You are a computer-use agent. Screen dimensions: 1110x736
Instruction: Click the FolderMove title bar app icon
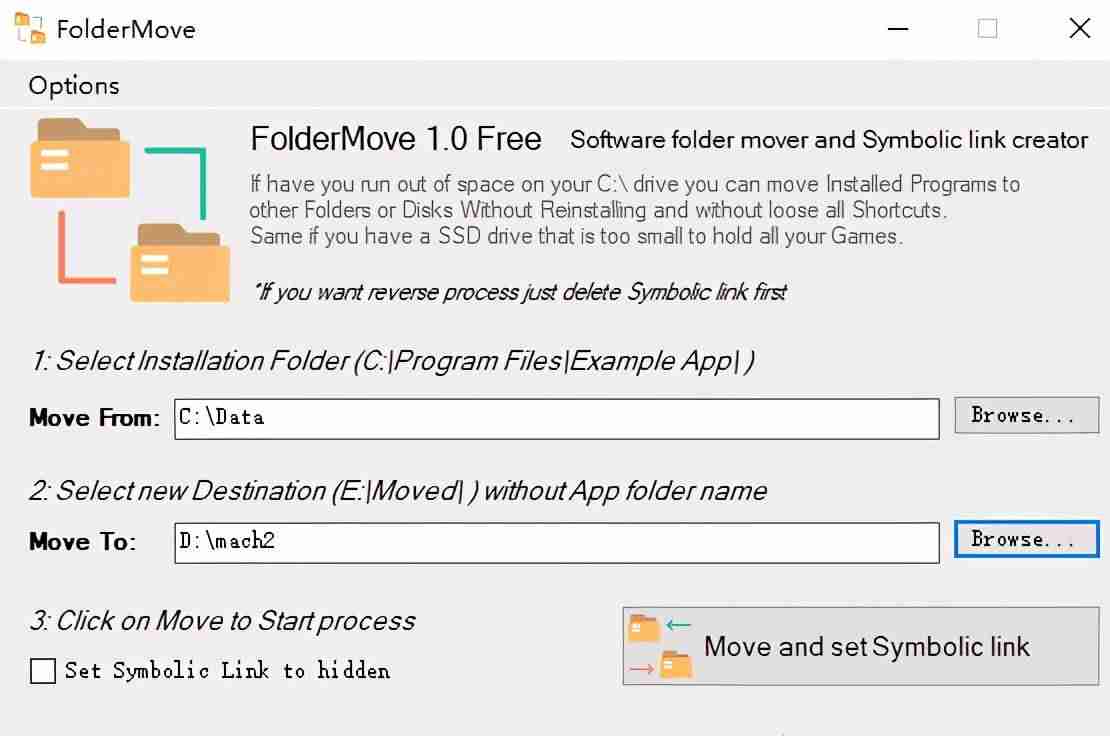[30, 28]
